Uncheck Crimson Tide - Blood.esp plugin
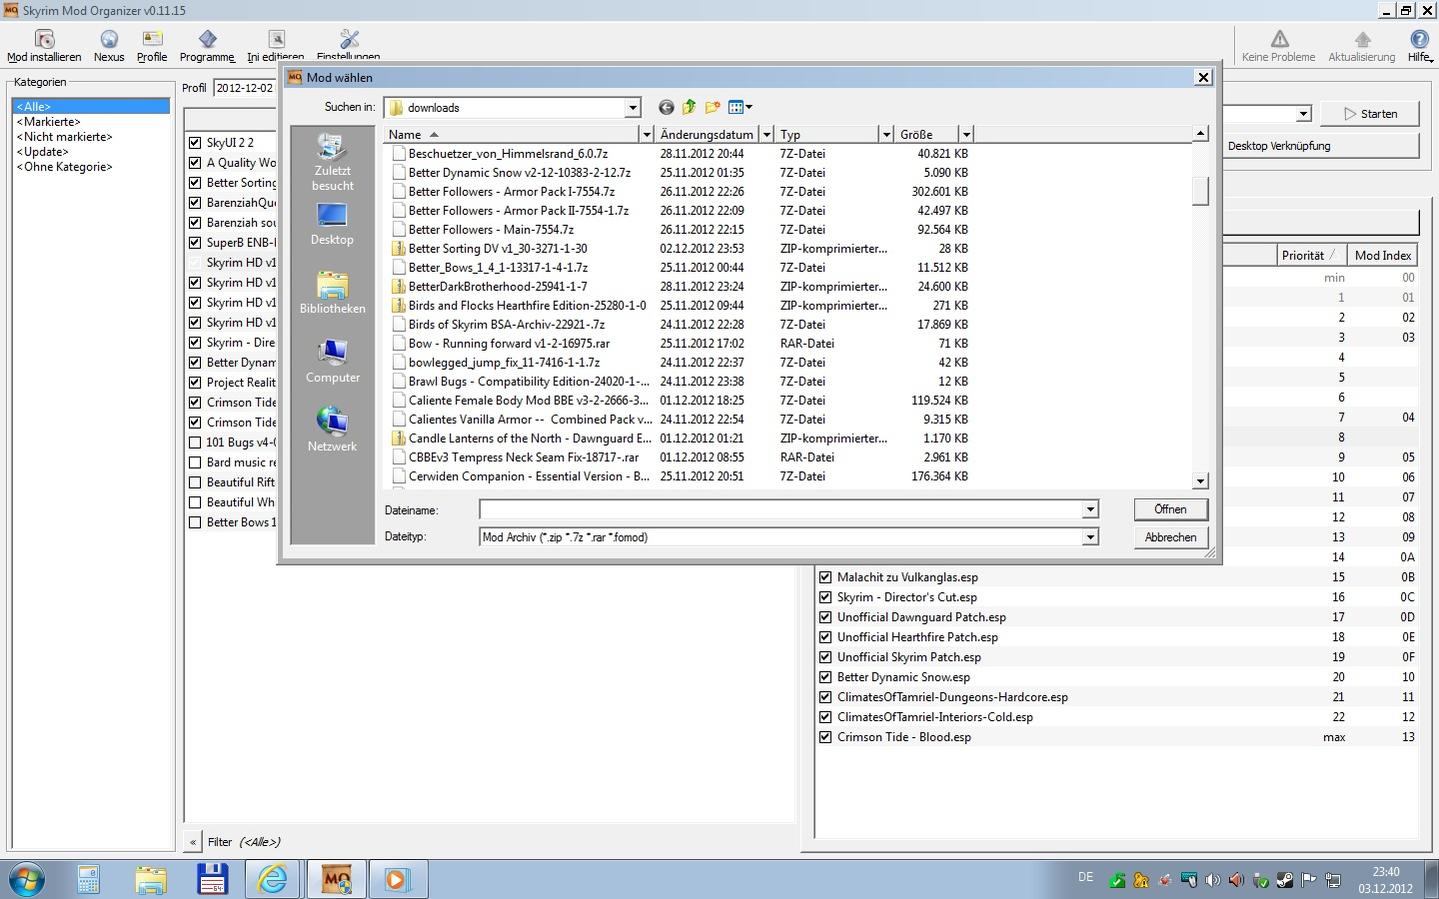This screenshot has width=1439, height=899. [825, 737]
